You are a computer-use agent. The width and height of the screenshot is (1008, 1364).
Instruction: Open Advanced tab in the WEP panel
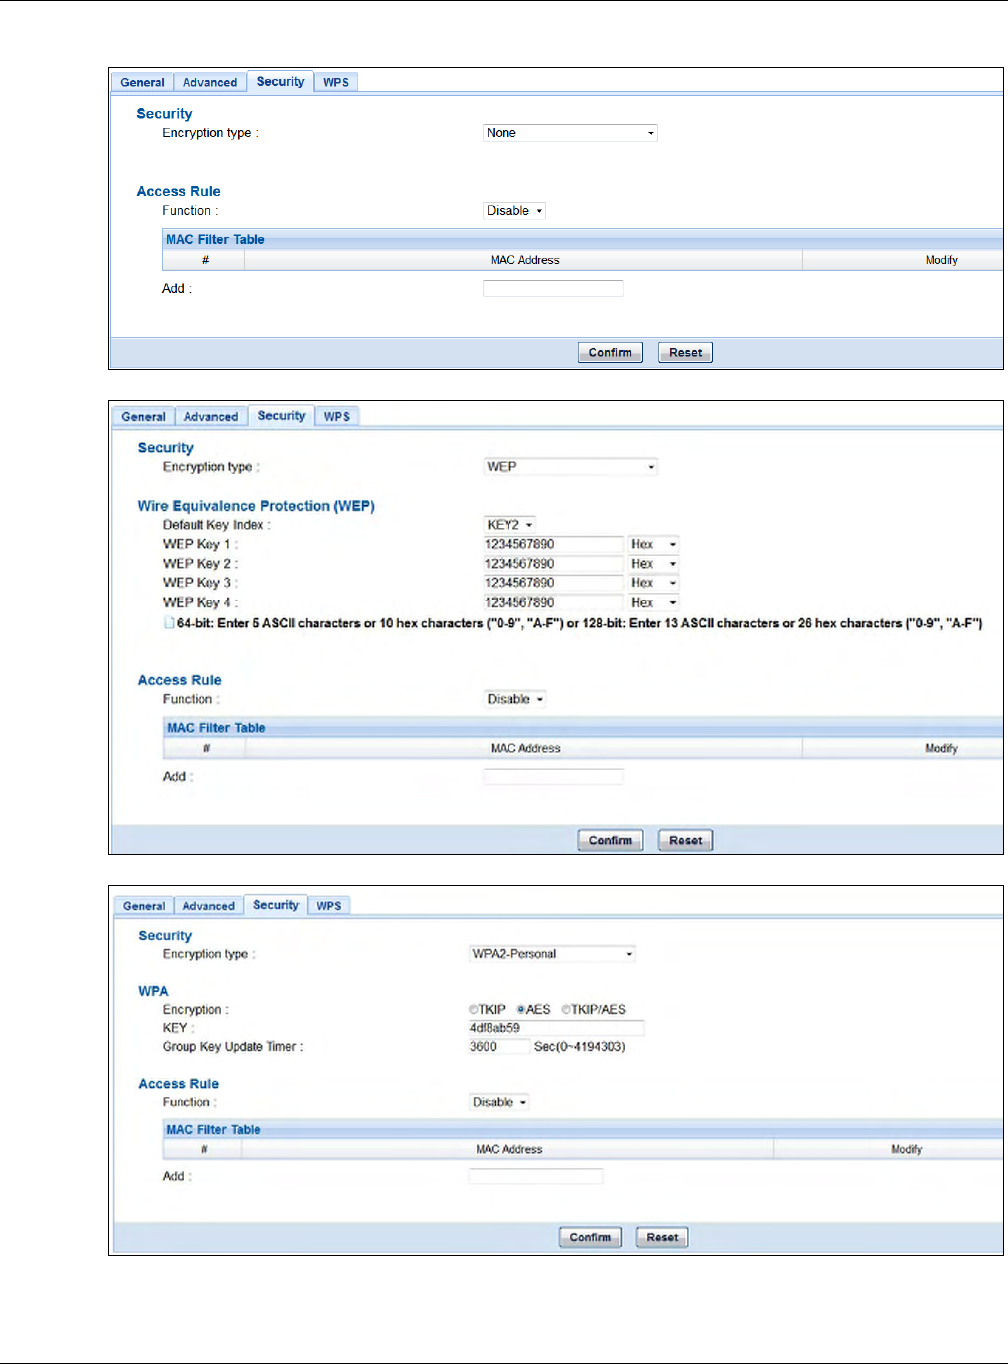211,417
